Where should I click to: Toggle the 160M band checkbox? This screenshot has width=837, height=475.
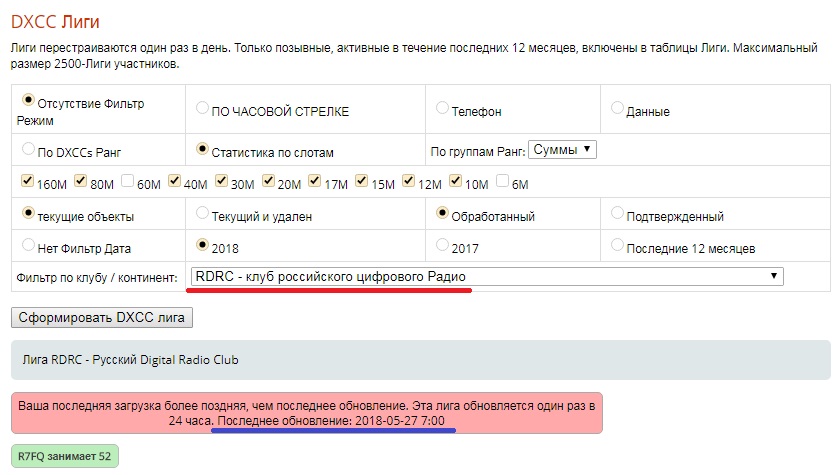coord(27,182)
